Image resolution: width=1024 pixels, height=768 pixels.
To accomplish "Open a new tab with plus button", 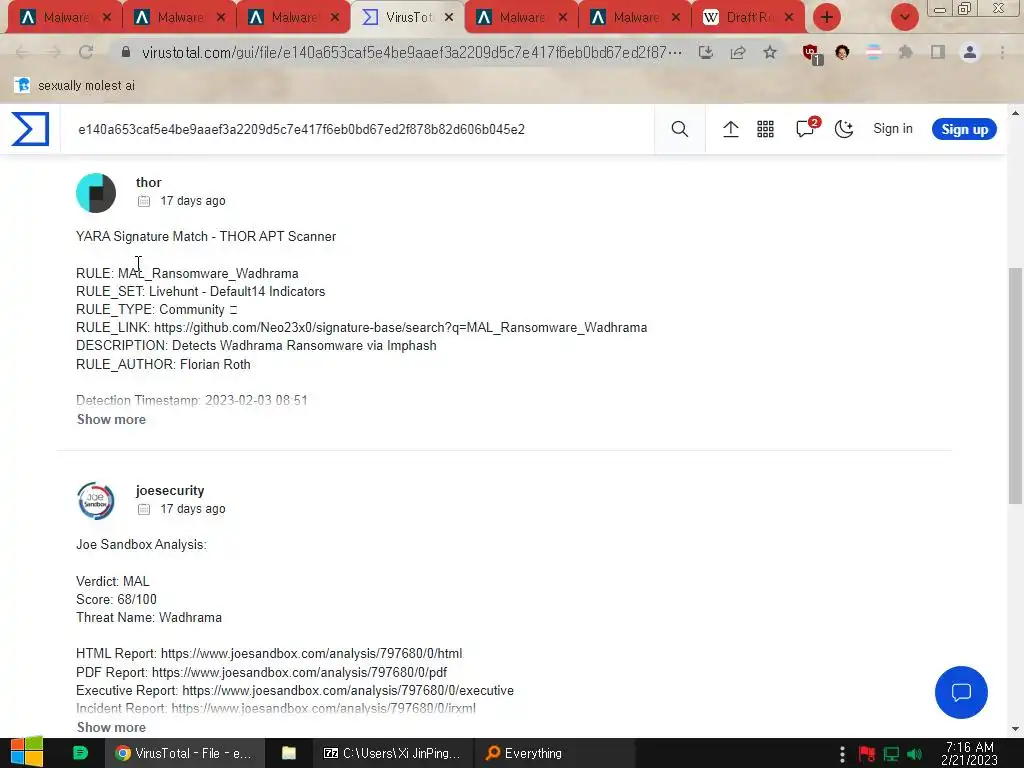I will click(x=827, y=17).
